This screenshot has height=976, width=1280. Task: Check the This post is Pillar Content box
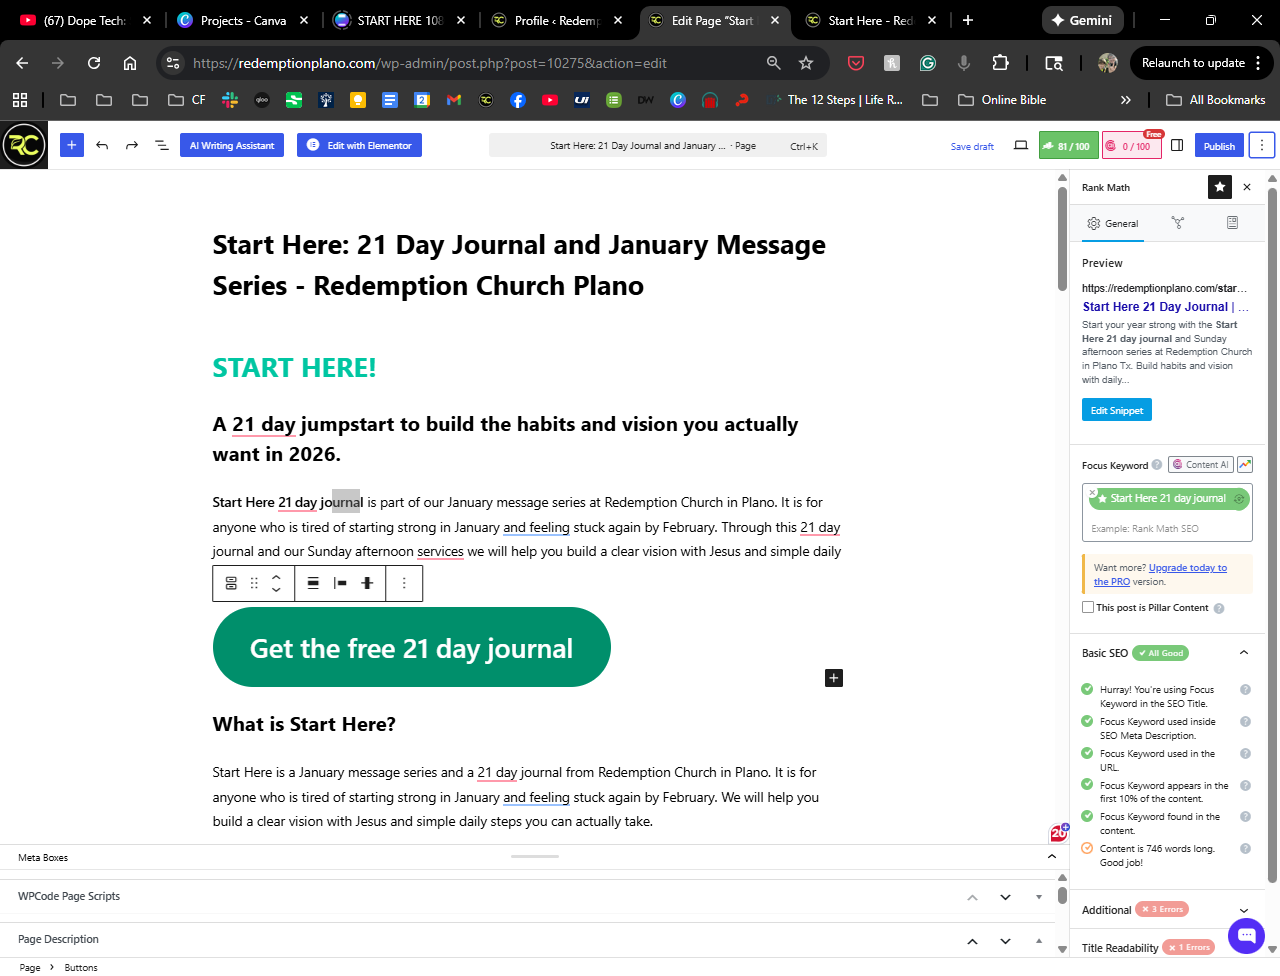(1088, 607)
